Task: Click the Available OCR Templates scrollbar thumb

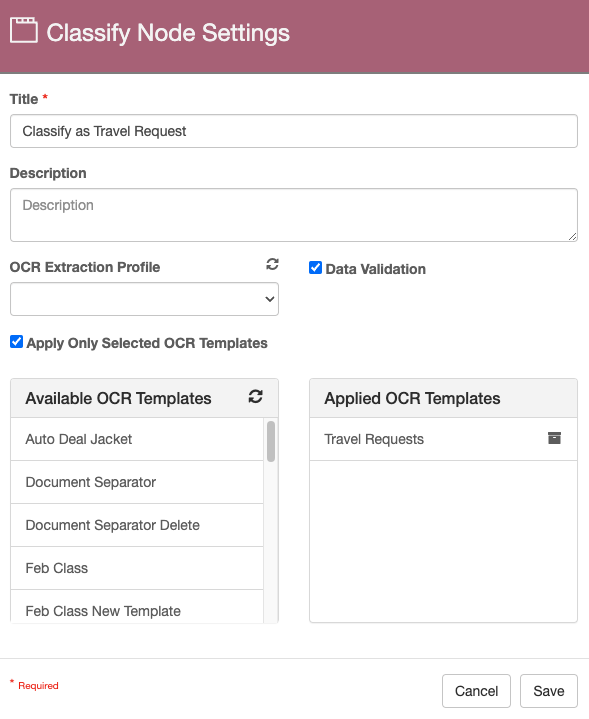Action: click(271, 441)
